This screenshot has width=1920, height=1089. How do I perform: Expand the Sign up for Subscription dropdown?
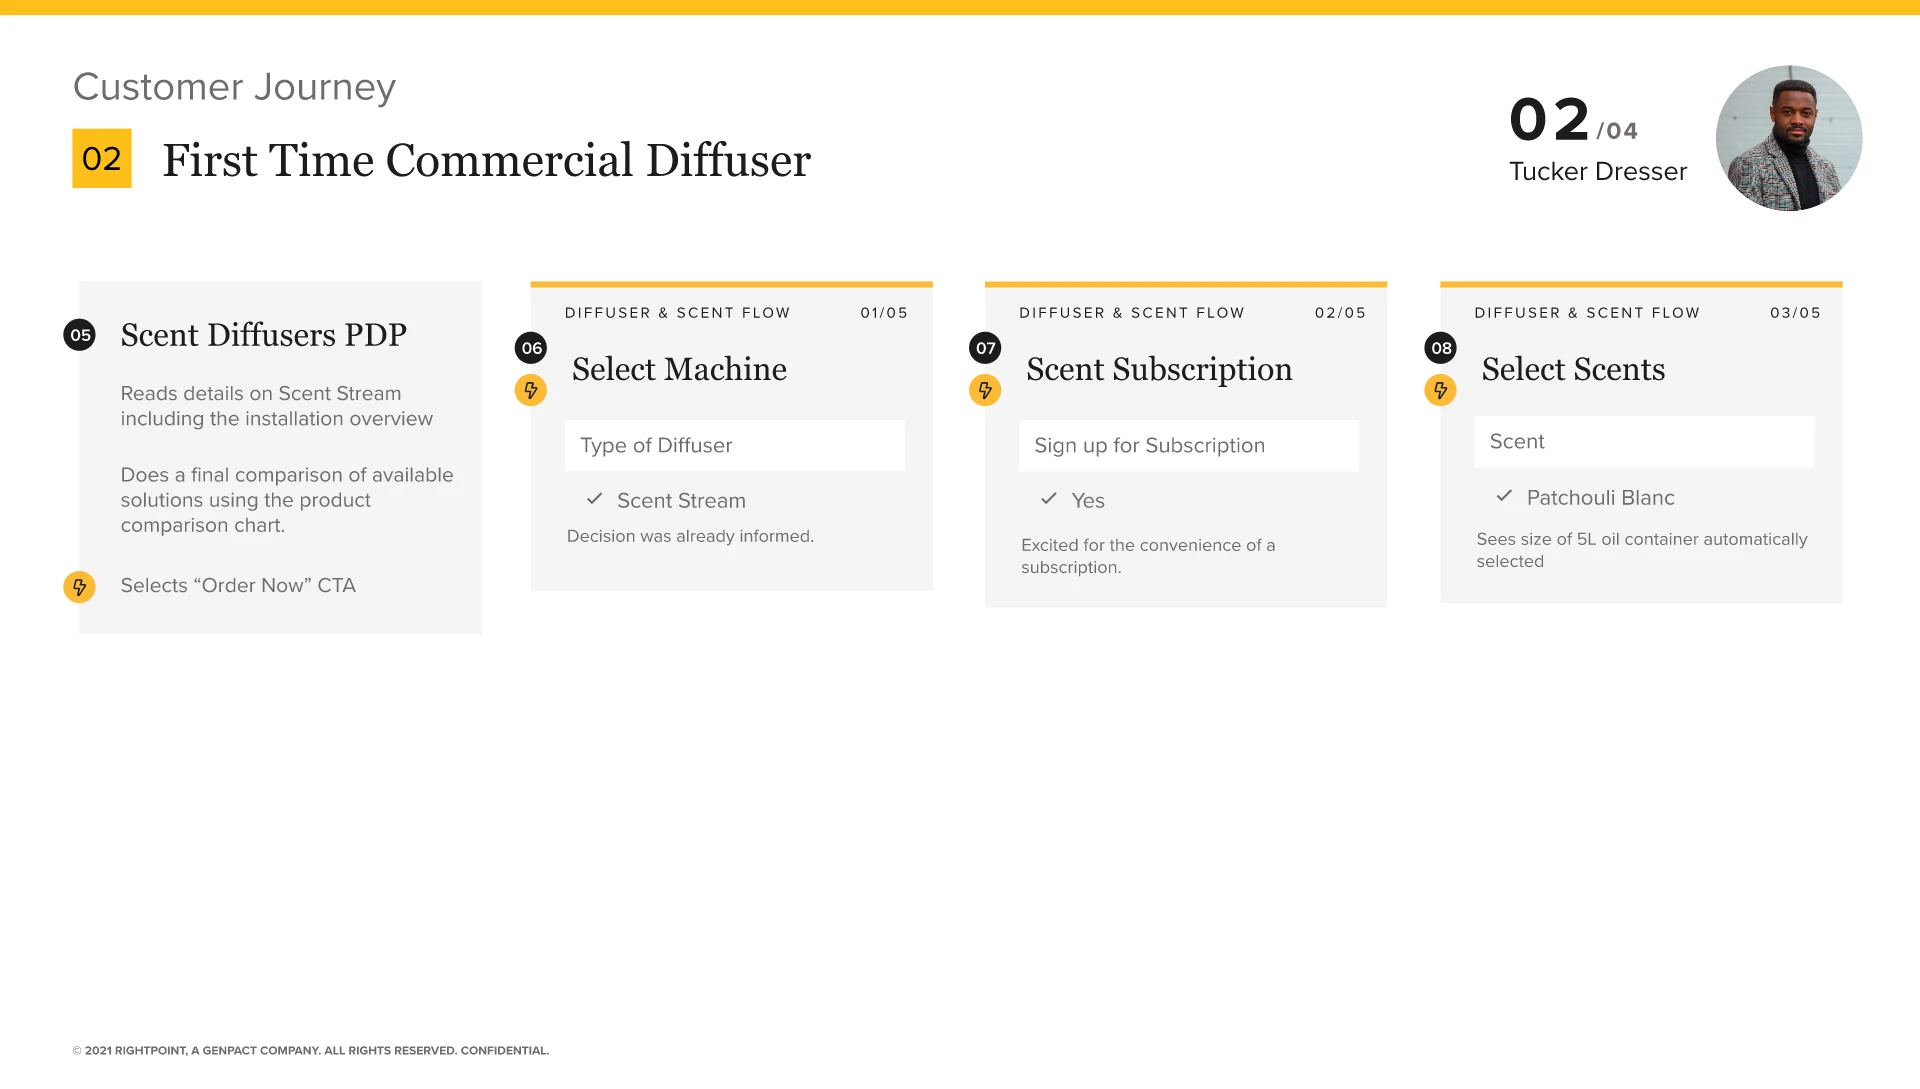point(1185,444)
